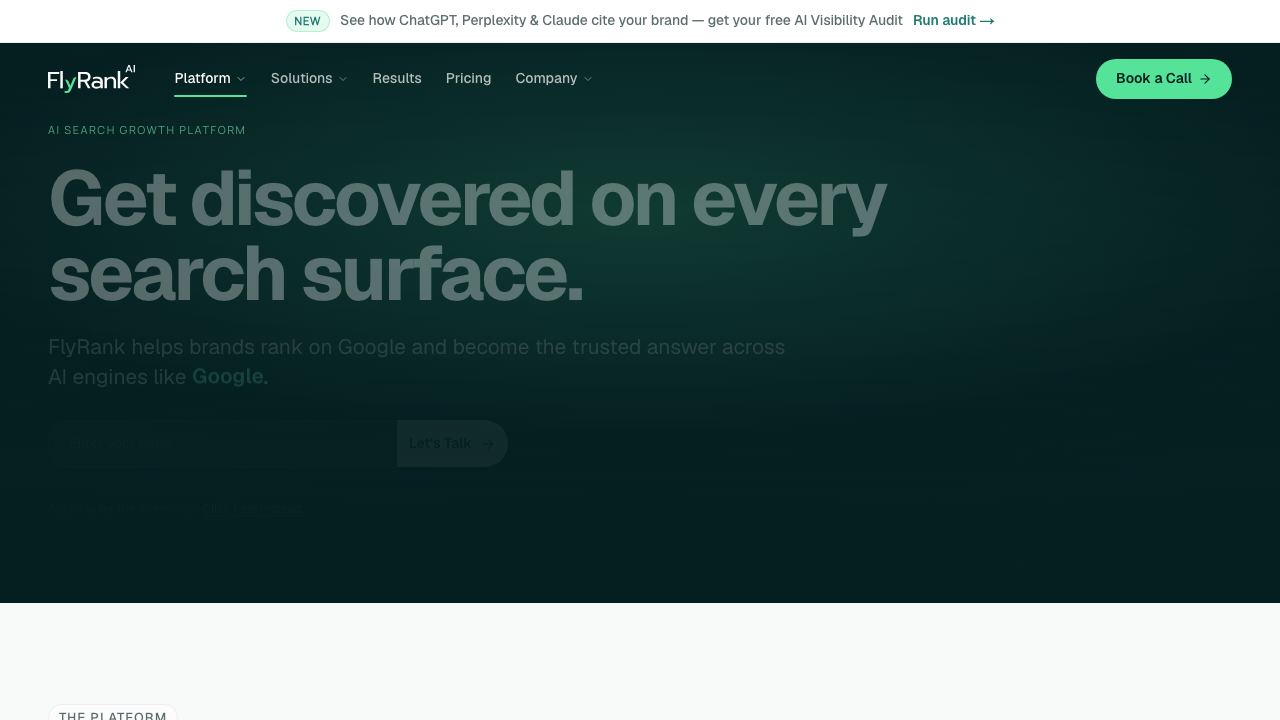Screen dimensions: 1280x720
Task: Focus the hero input field beside Let's Talk
Action: pos(223,443)
